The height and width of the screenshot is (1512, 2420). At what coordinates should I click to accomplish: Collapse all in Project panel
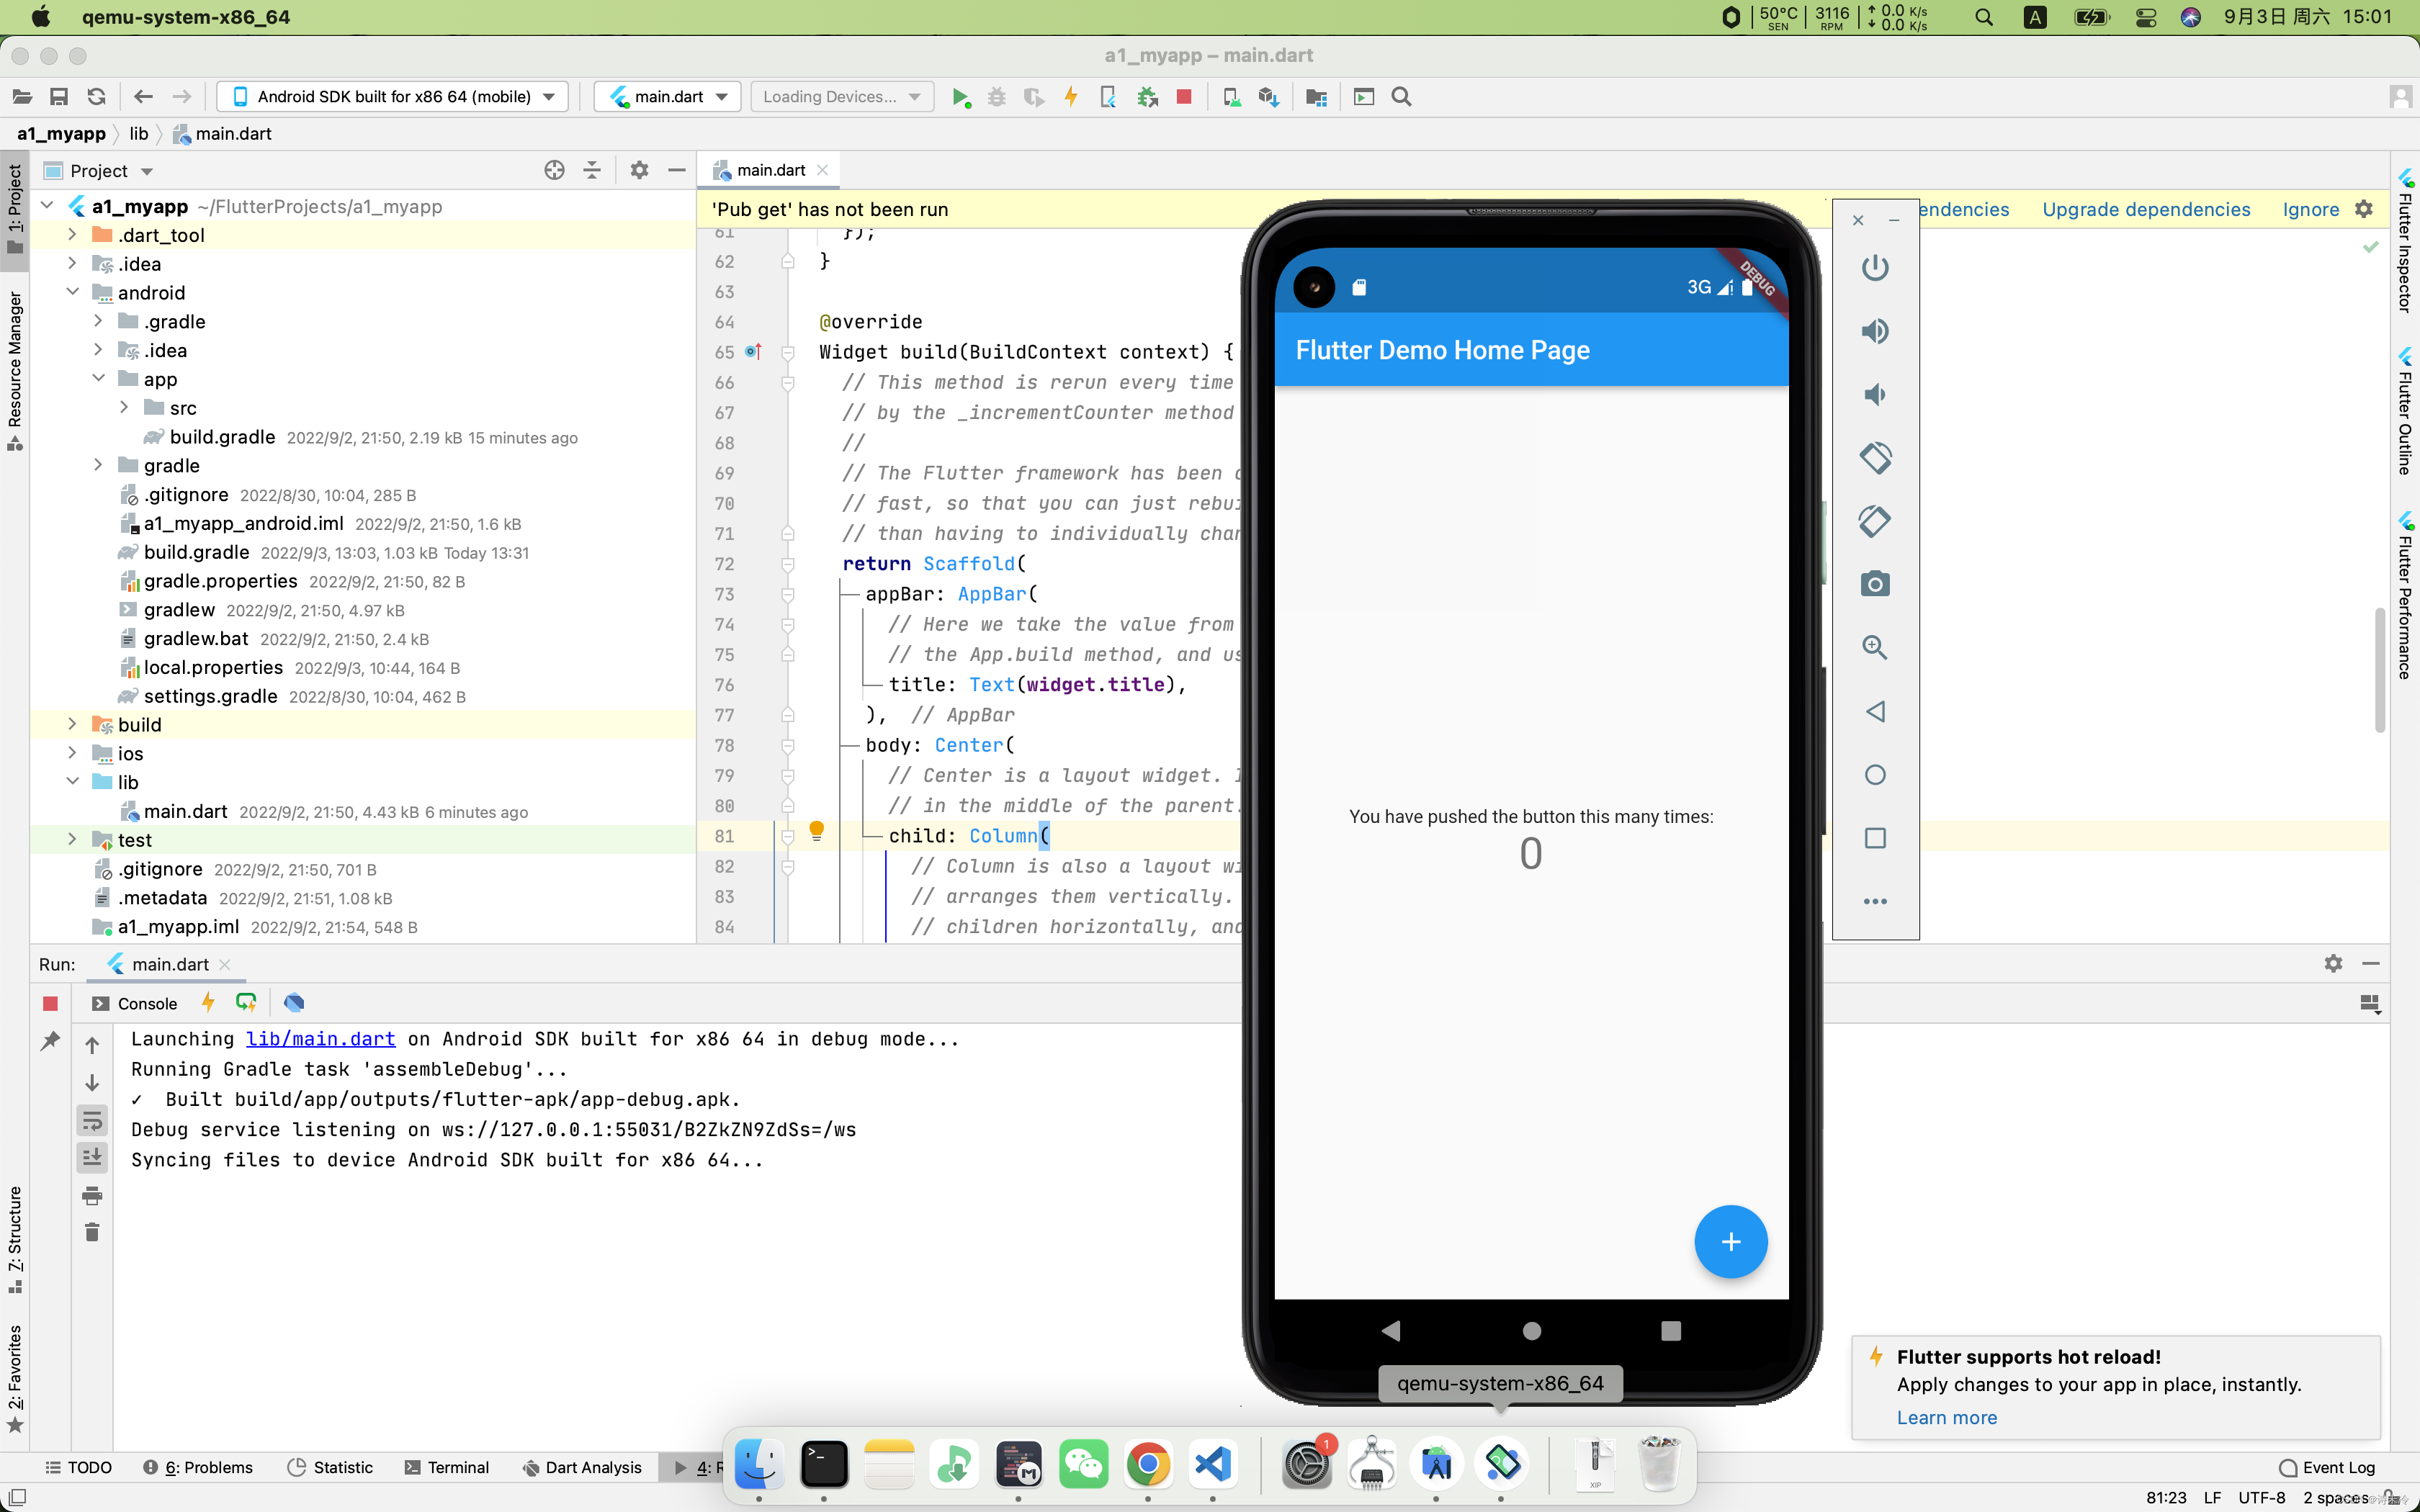coord(592,170)
